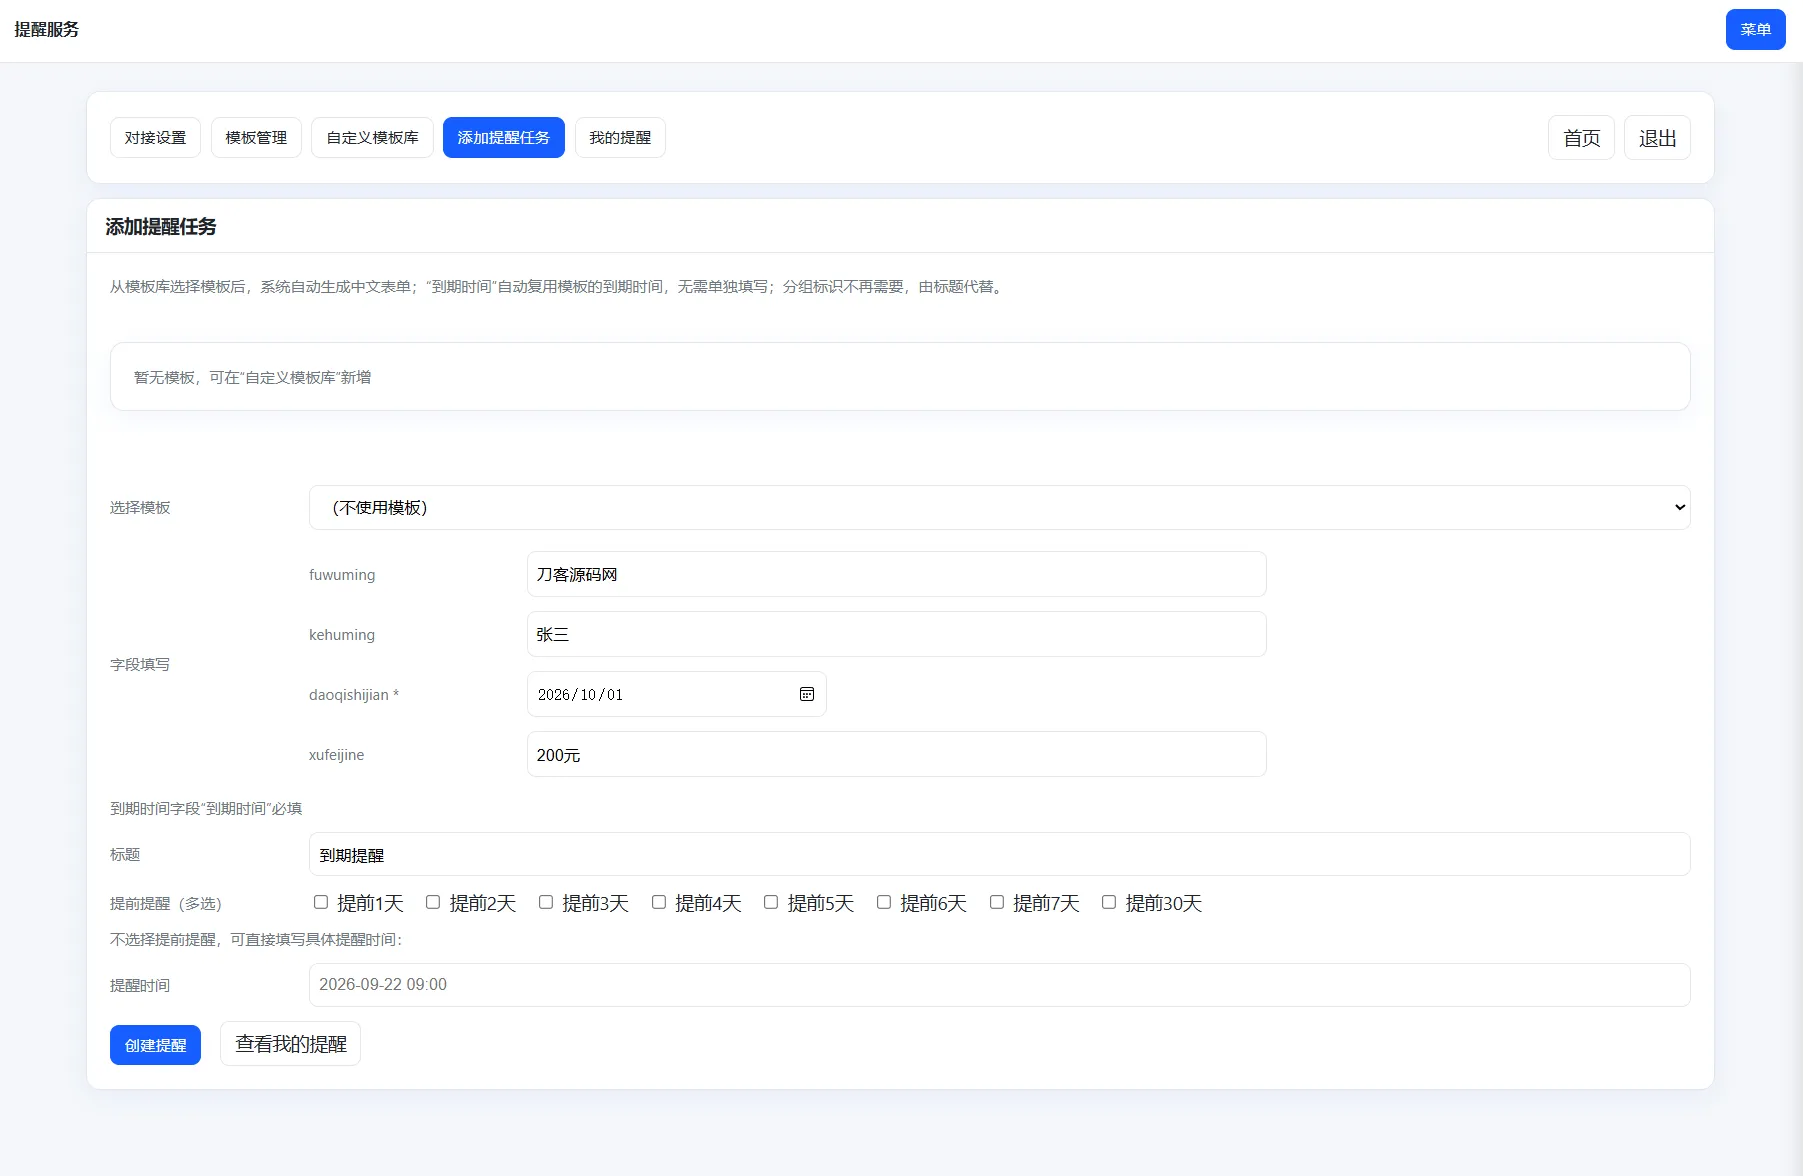
Task: Select the 提前5天 checkbox
Action: coord(771,902)
